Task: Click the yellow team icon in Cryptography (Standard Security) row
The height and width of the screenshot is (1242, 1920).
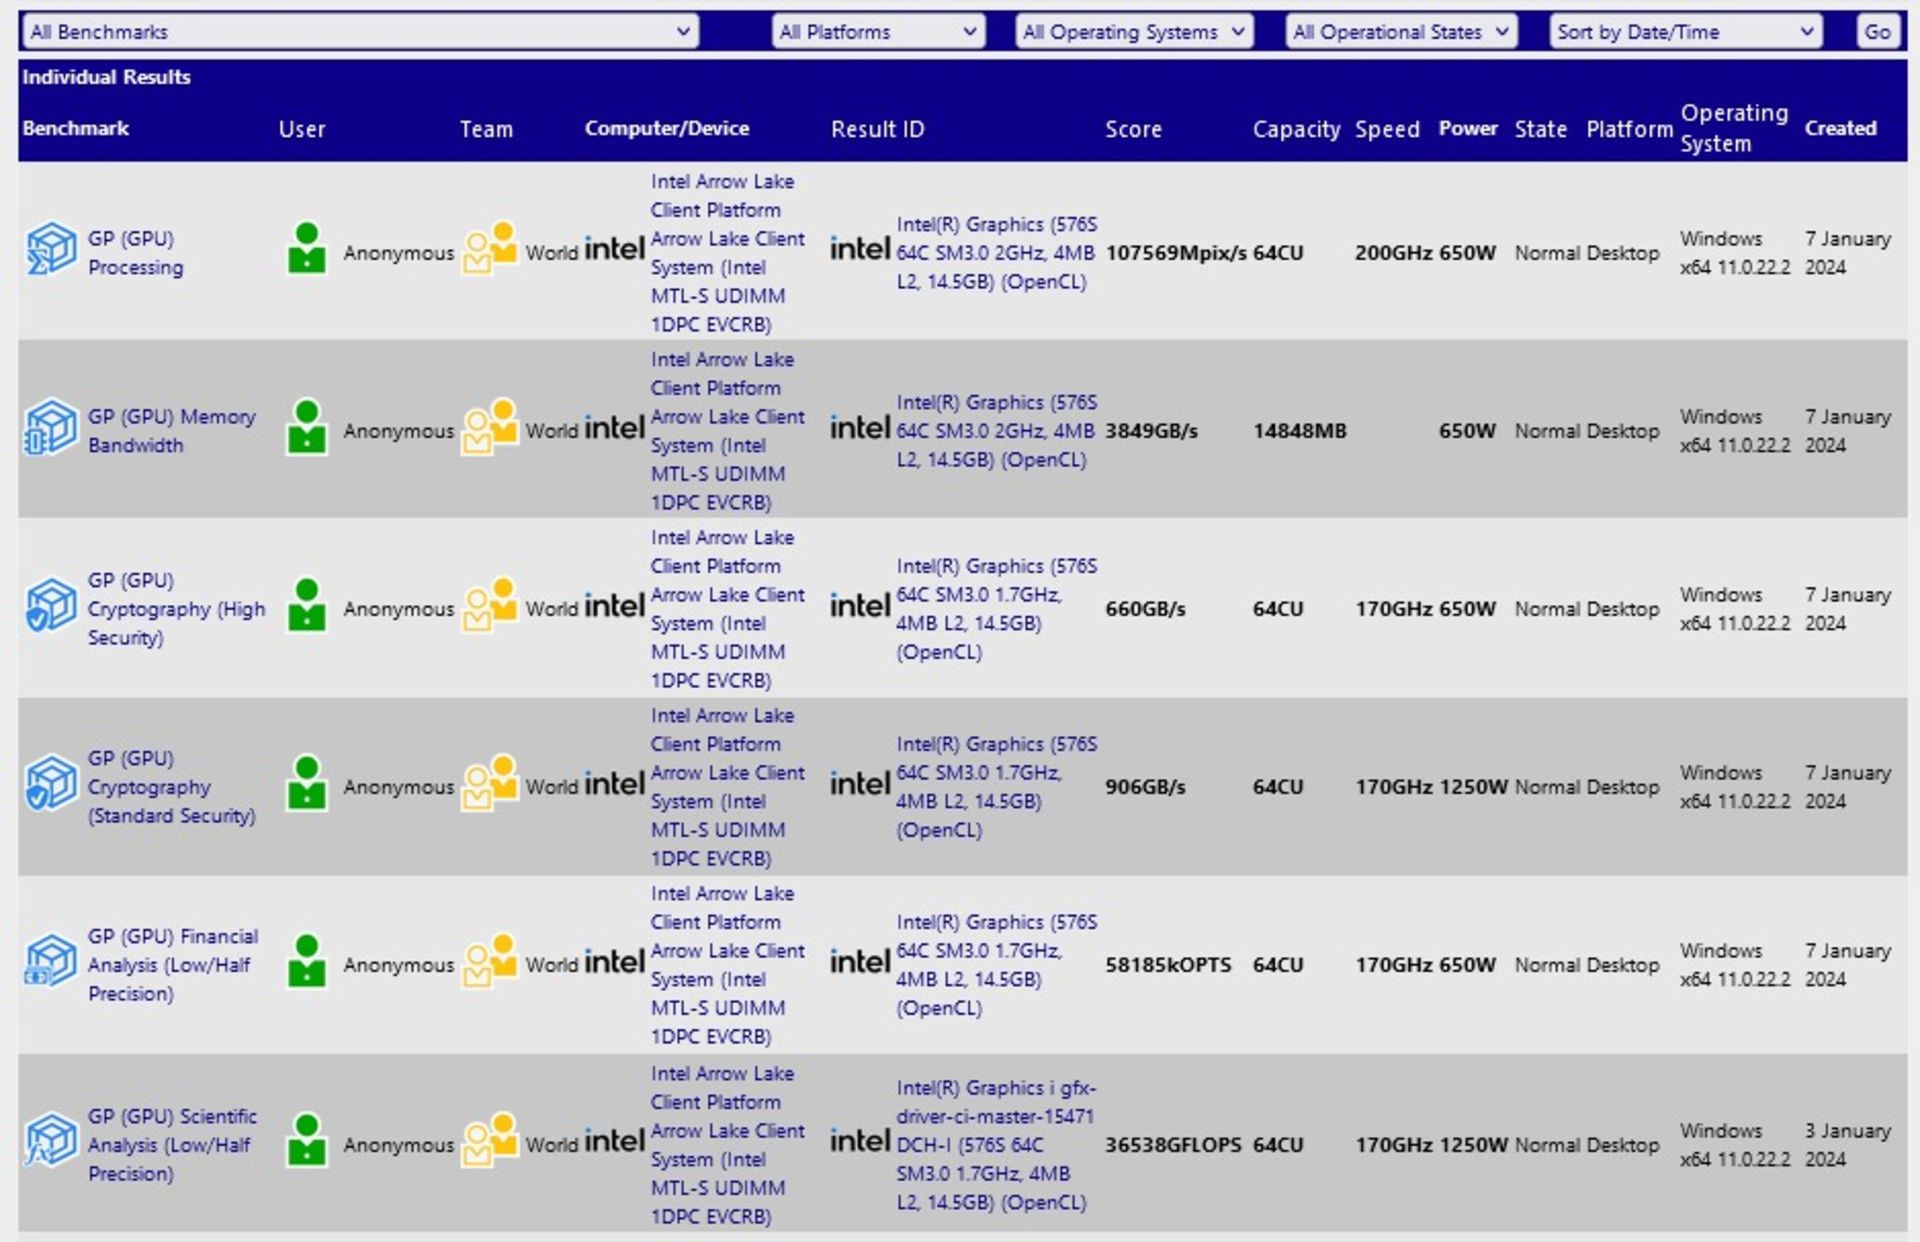Action: 490,781
